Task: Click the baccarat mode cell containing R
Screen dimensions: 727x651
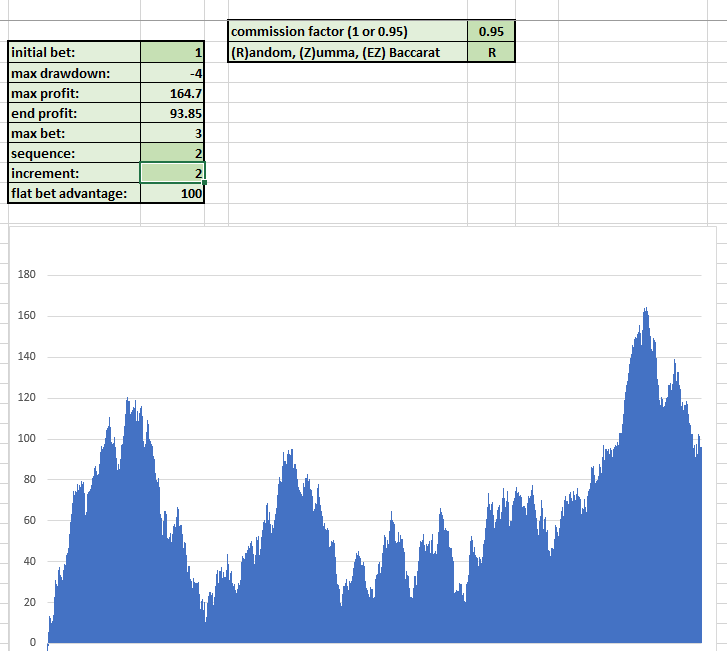Action: [490, 52]
